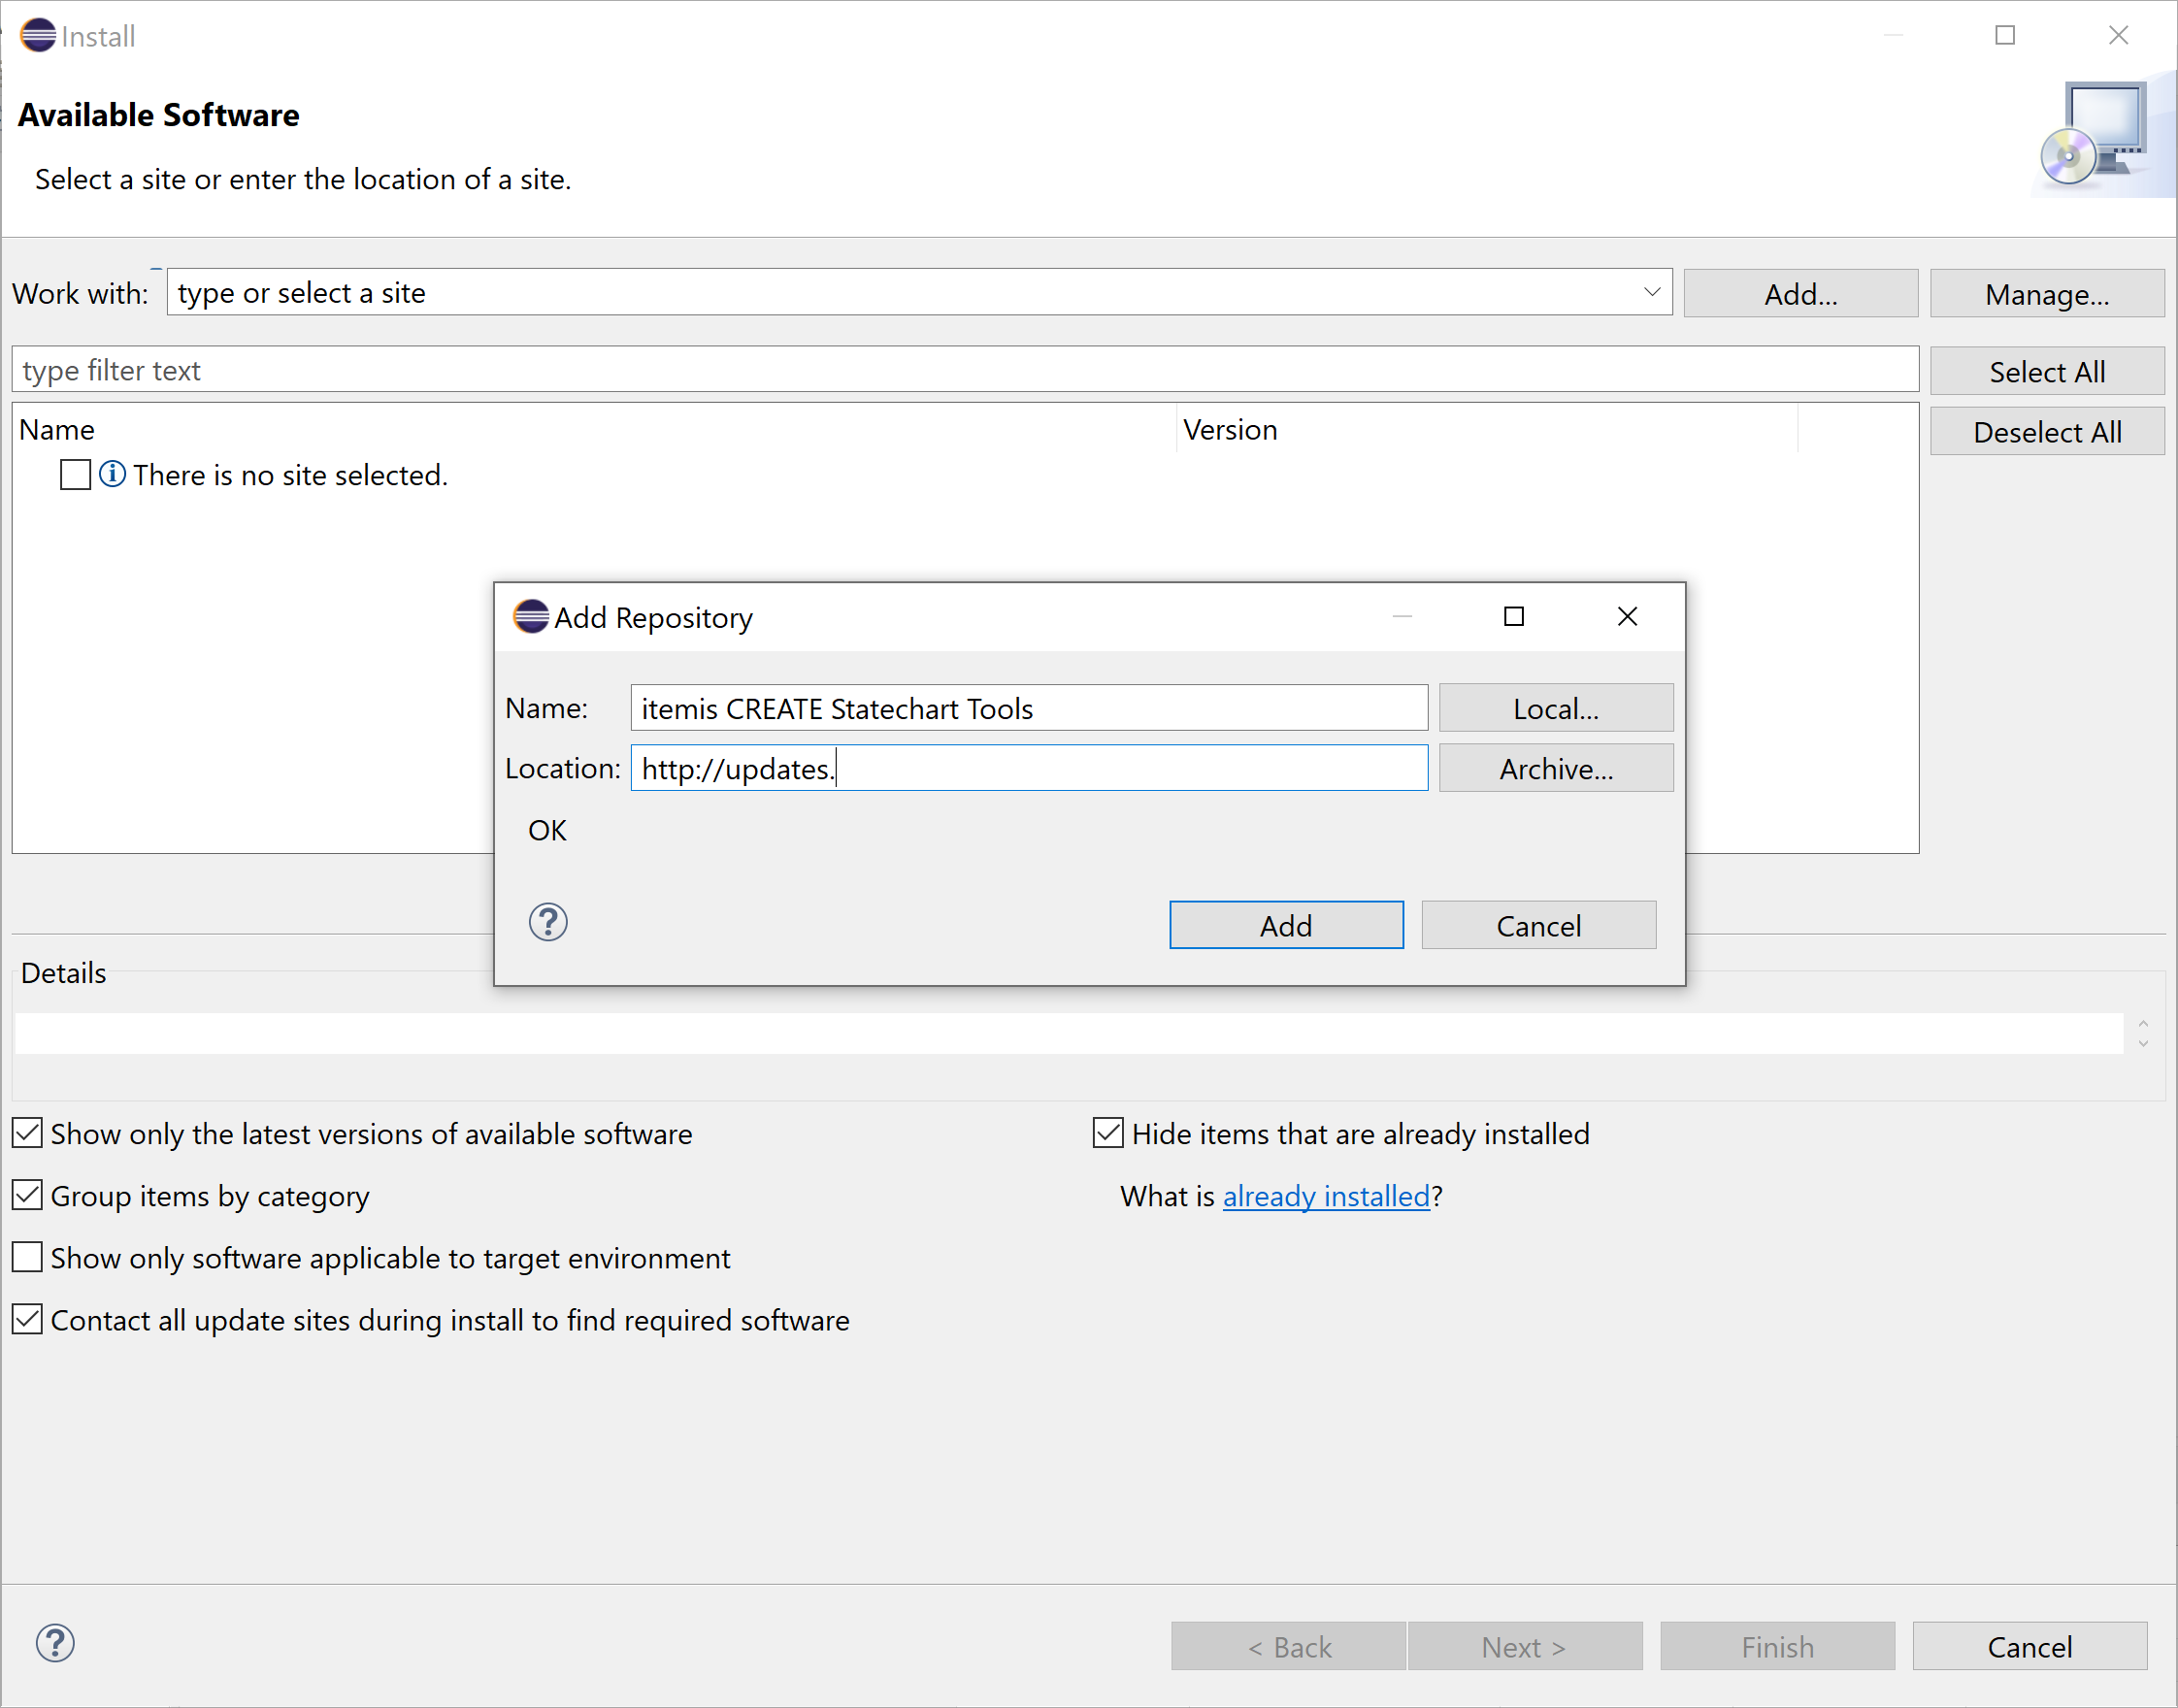Image resolution: width=2178 pixels, height=1708 pixels.
Task: Click Add button in Add Repository dialog
Action: pyautogui.click(x=1285, y=923)
